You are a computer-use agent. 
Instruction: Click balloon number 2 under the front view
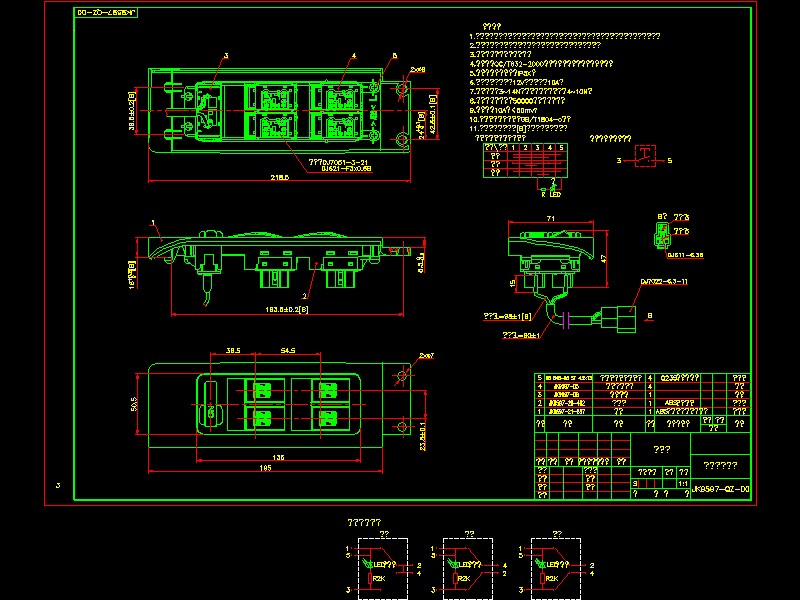pos(304,296)
